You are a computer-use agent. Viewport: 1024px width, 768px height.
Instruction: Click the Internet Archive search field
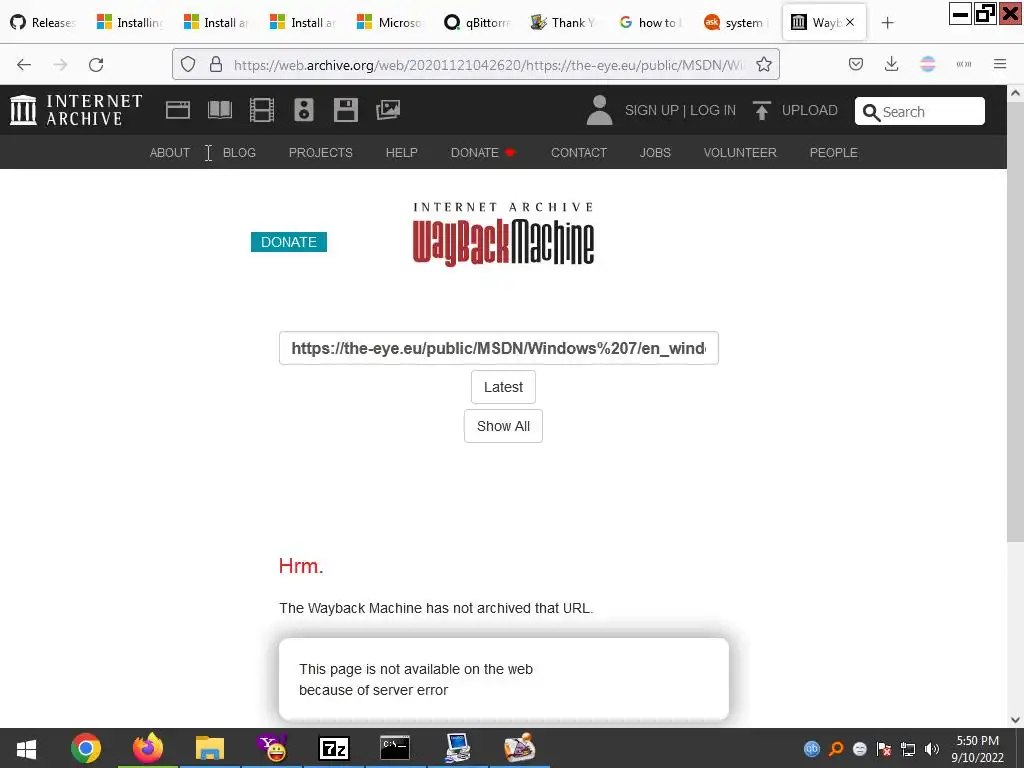(x=920, y=112)
